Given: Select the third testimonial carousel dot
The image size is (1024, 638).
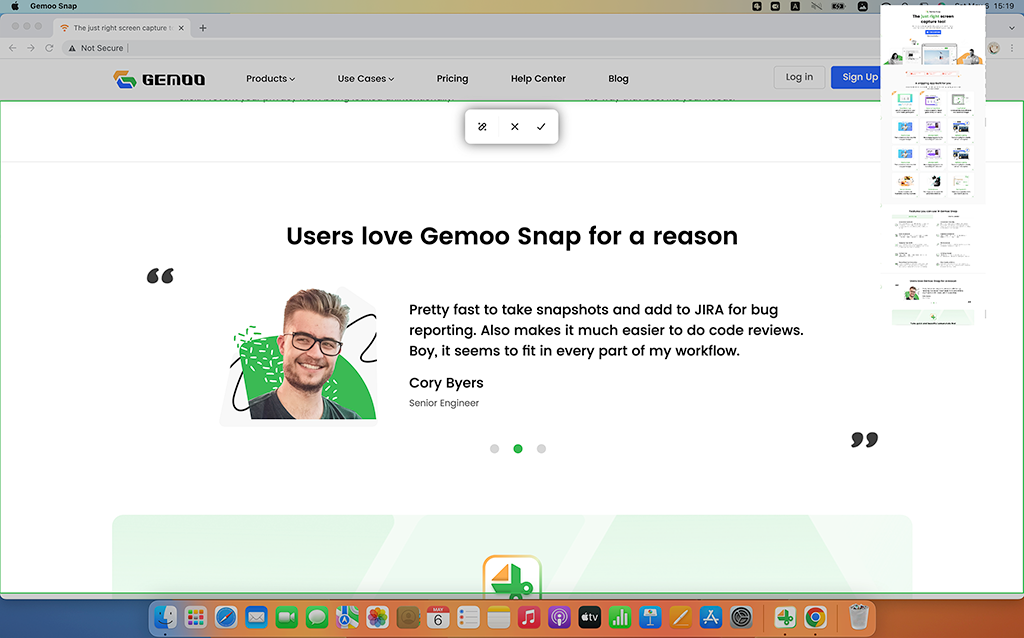Looking at the screenshot, I should pos(541,449).
